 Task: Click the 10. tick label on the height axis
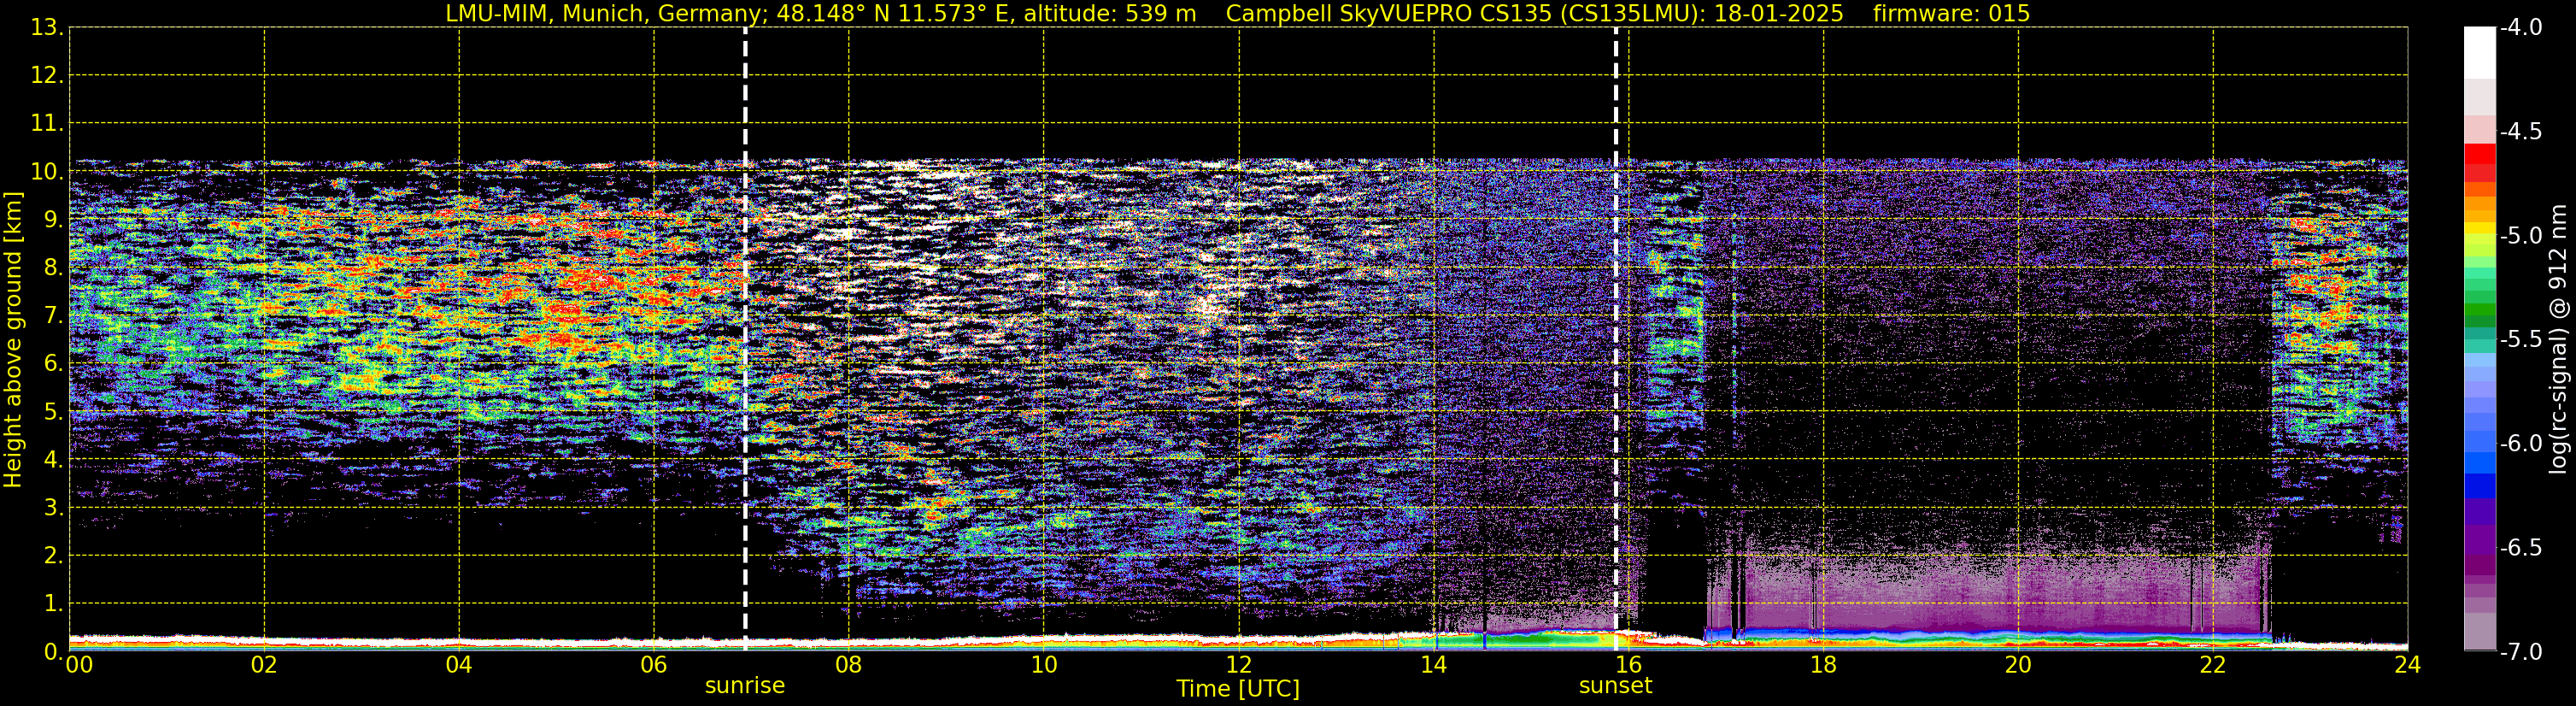(47, 172)
